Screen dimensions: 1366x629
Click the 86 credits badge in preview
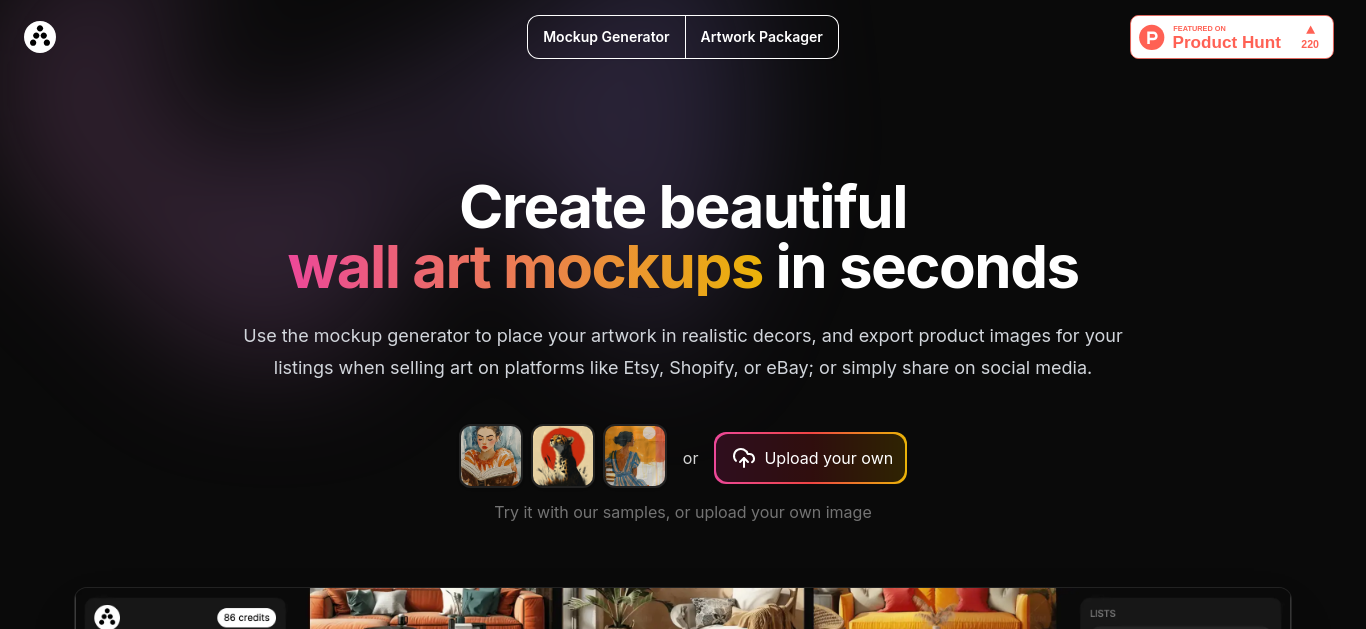[x=247, y=618]
